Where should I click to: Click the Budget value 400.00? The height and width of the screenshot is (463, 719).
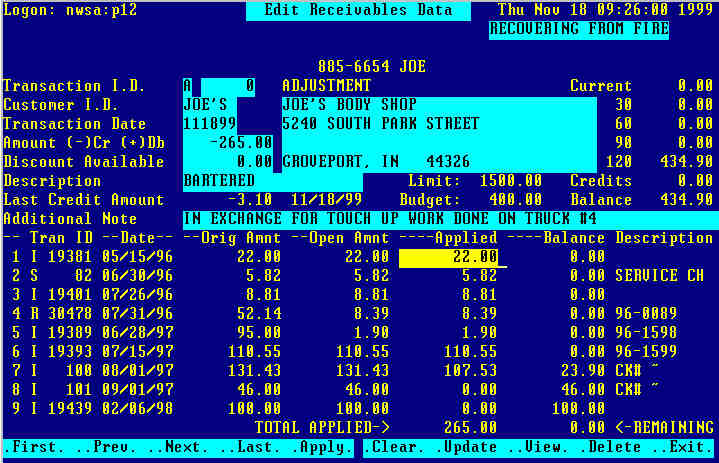tap(515, 200)
